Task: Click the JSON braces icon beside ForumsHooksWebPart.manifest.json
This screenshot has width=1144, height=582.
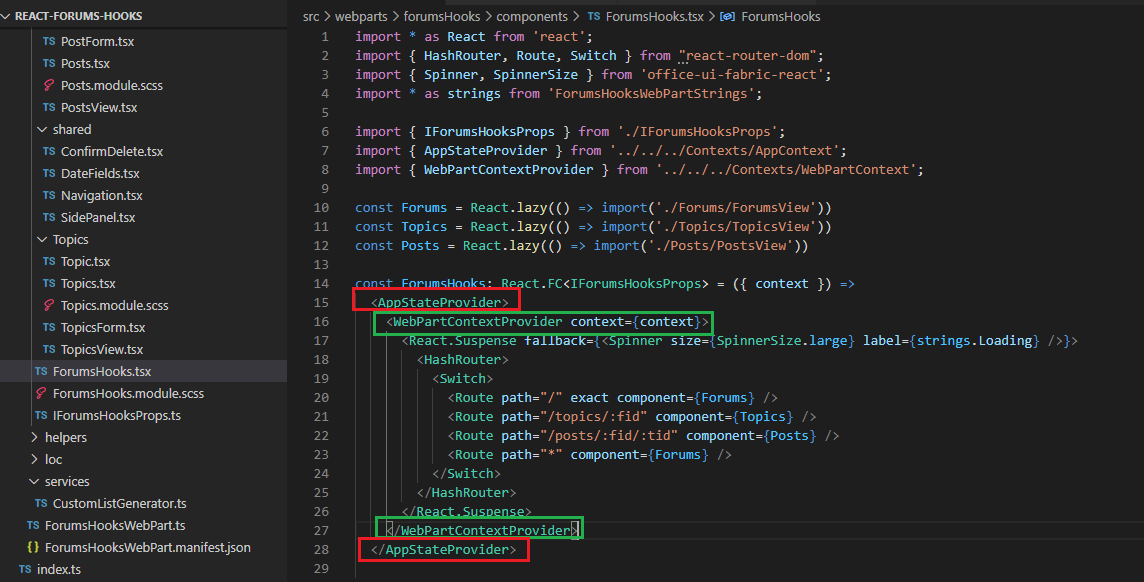Action: 33,548
